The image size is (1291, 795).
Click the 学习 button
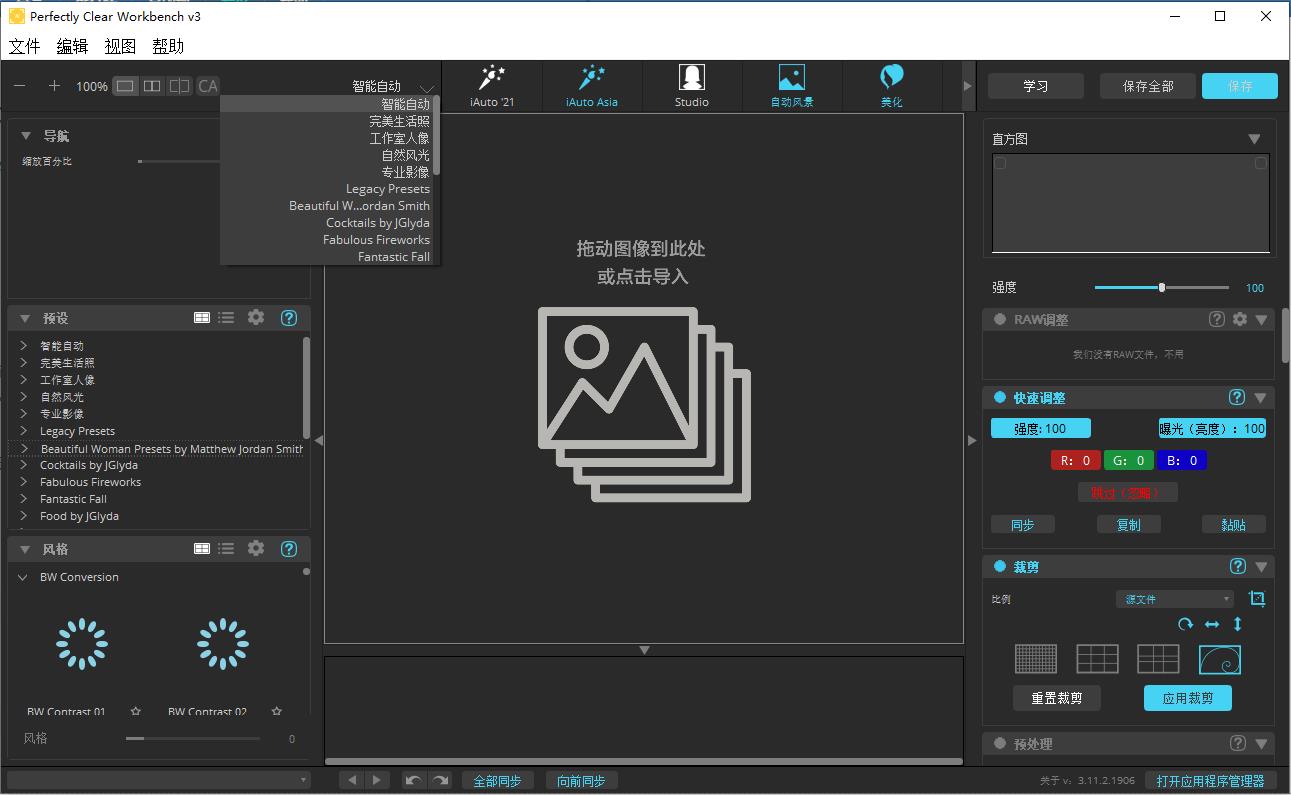tap(1036, 86)
